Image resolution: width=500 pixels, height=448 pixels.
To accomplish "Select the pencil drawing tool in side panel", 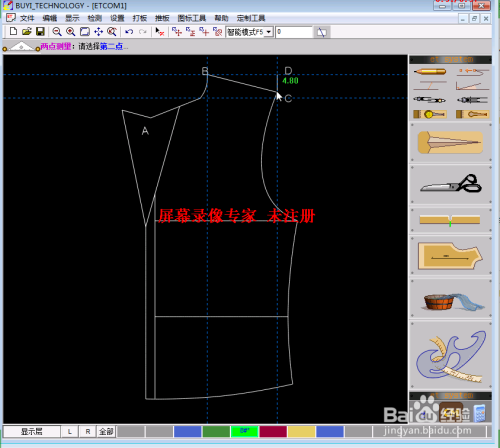I will (430, 71).
